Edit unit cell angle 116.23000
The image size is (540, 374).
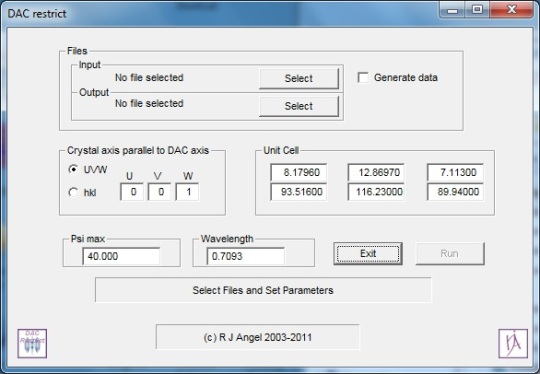(x=376, y=192)
